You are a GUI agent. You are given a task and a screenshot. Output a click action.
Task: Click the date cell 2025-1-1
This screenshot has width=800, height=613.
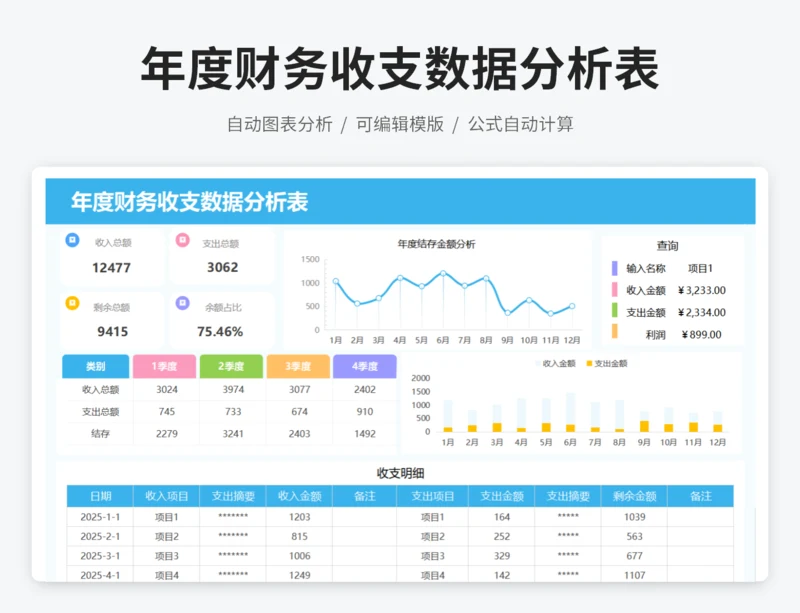[x=101, y=517]
